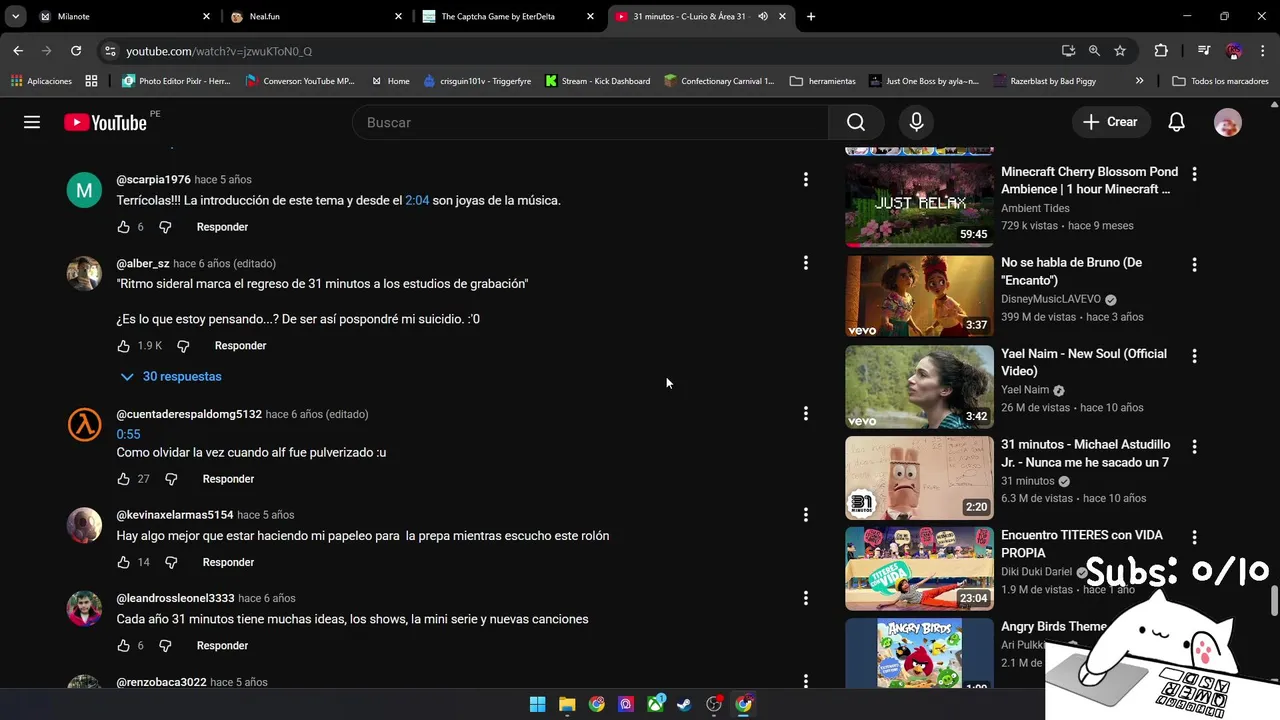1280x720 pixels.
Task: Switch to The Captcha Game tab
Action: point(507,16)
